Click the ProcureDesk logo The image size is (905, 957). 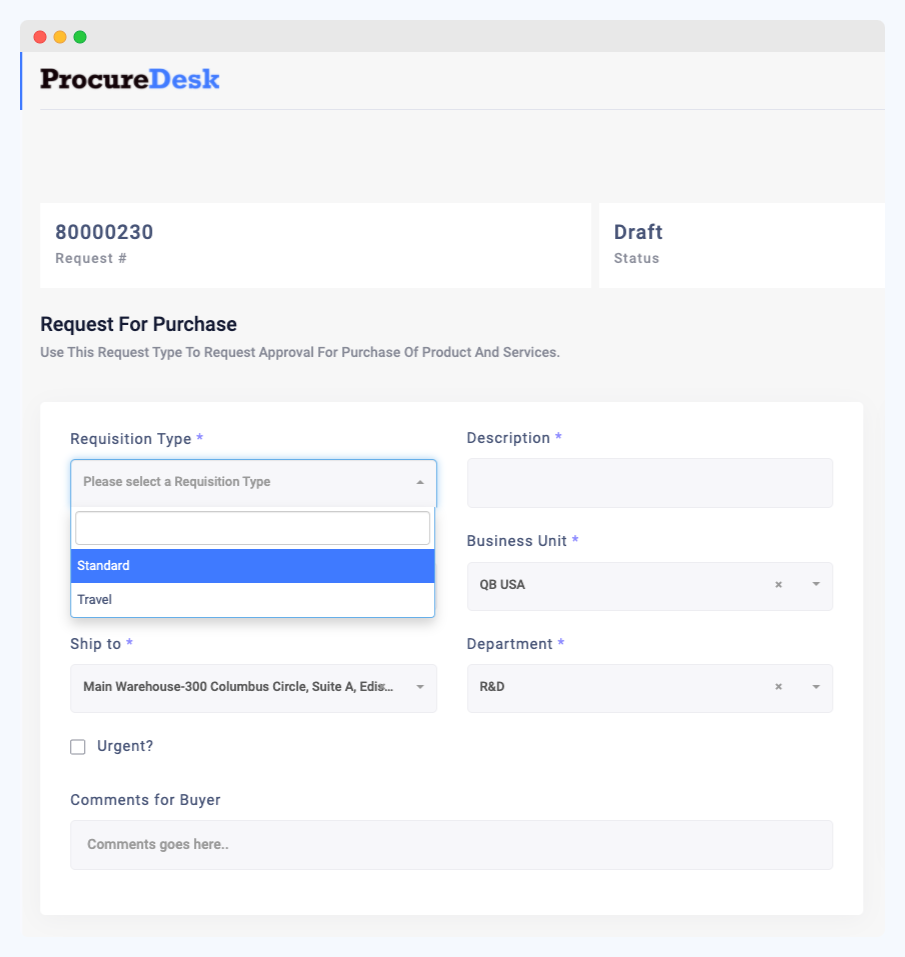pyautogui.click(x=130, y=79)
